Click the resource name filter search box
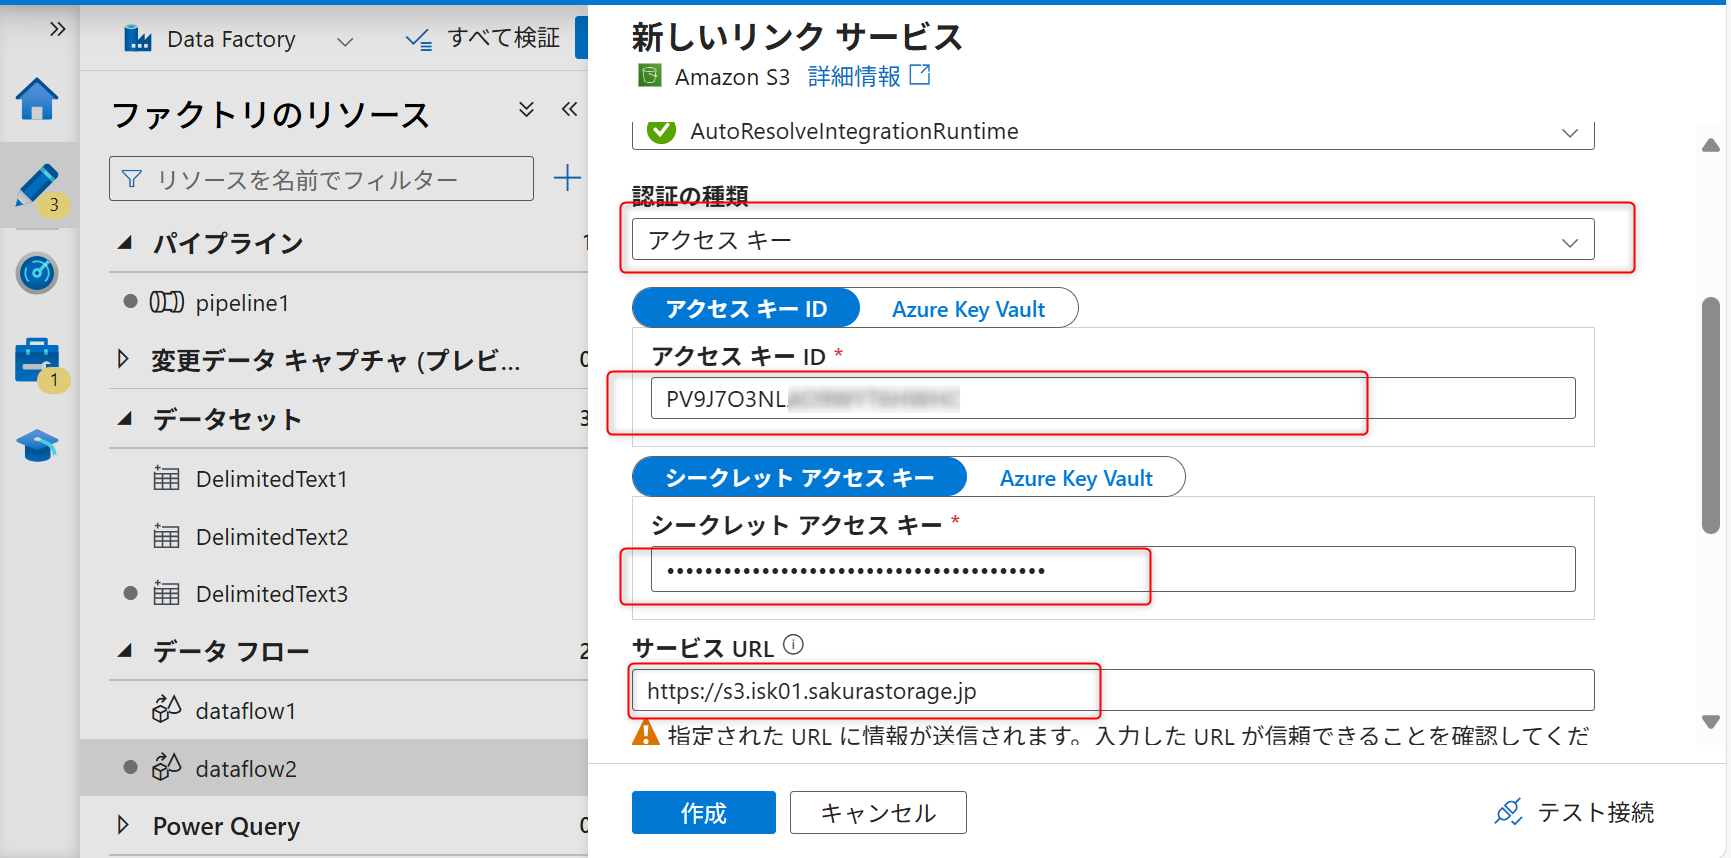 [321, 178]
